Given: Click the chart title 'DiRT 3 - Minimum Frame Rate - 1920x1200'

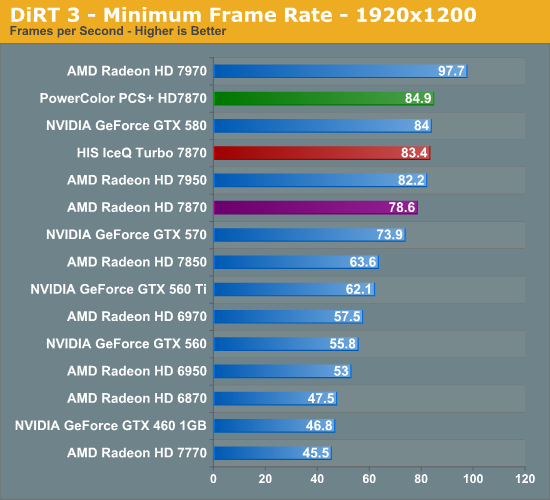Looking at the screenshot, I should pos(243,15).
